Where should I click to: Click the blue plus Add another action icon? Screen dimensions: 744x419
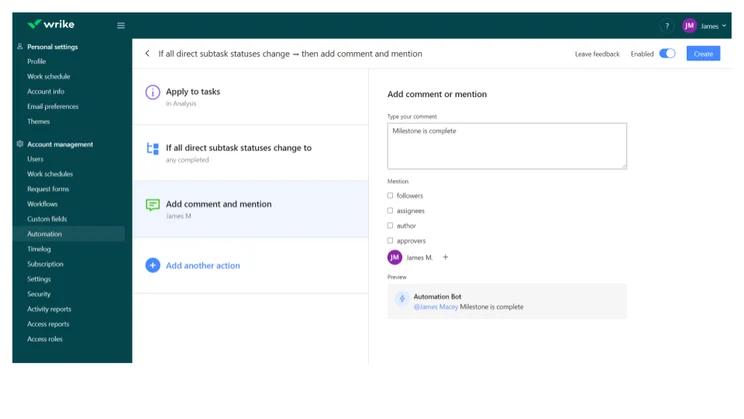pos(152,265)
